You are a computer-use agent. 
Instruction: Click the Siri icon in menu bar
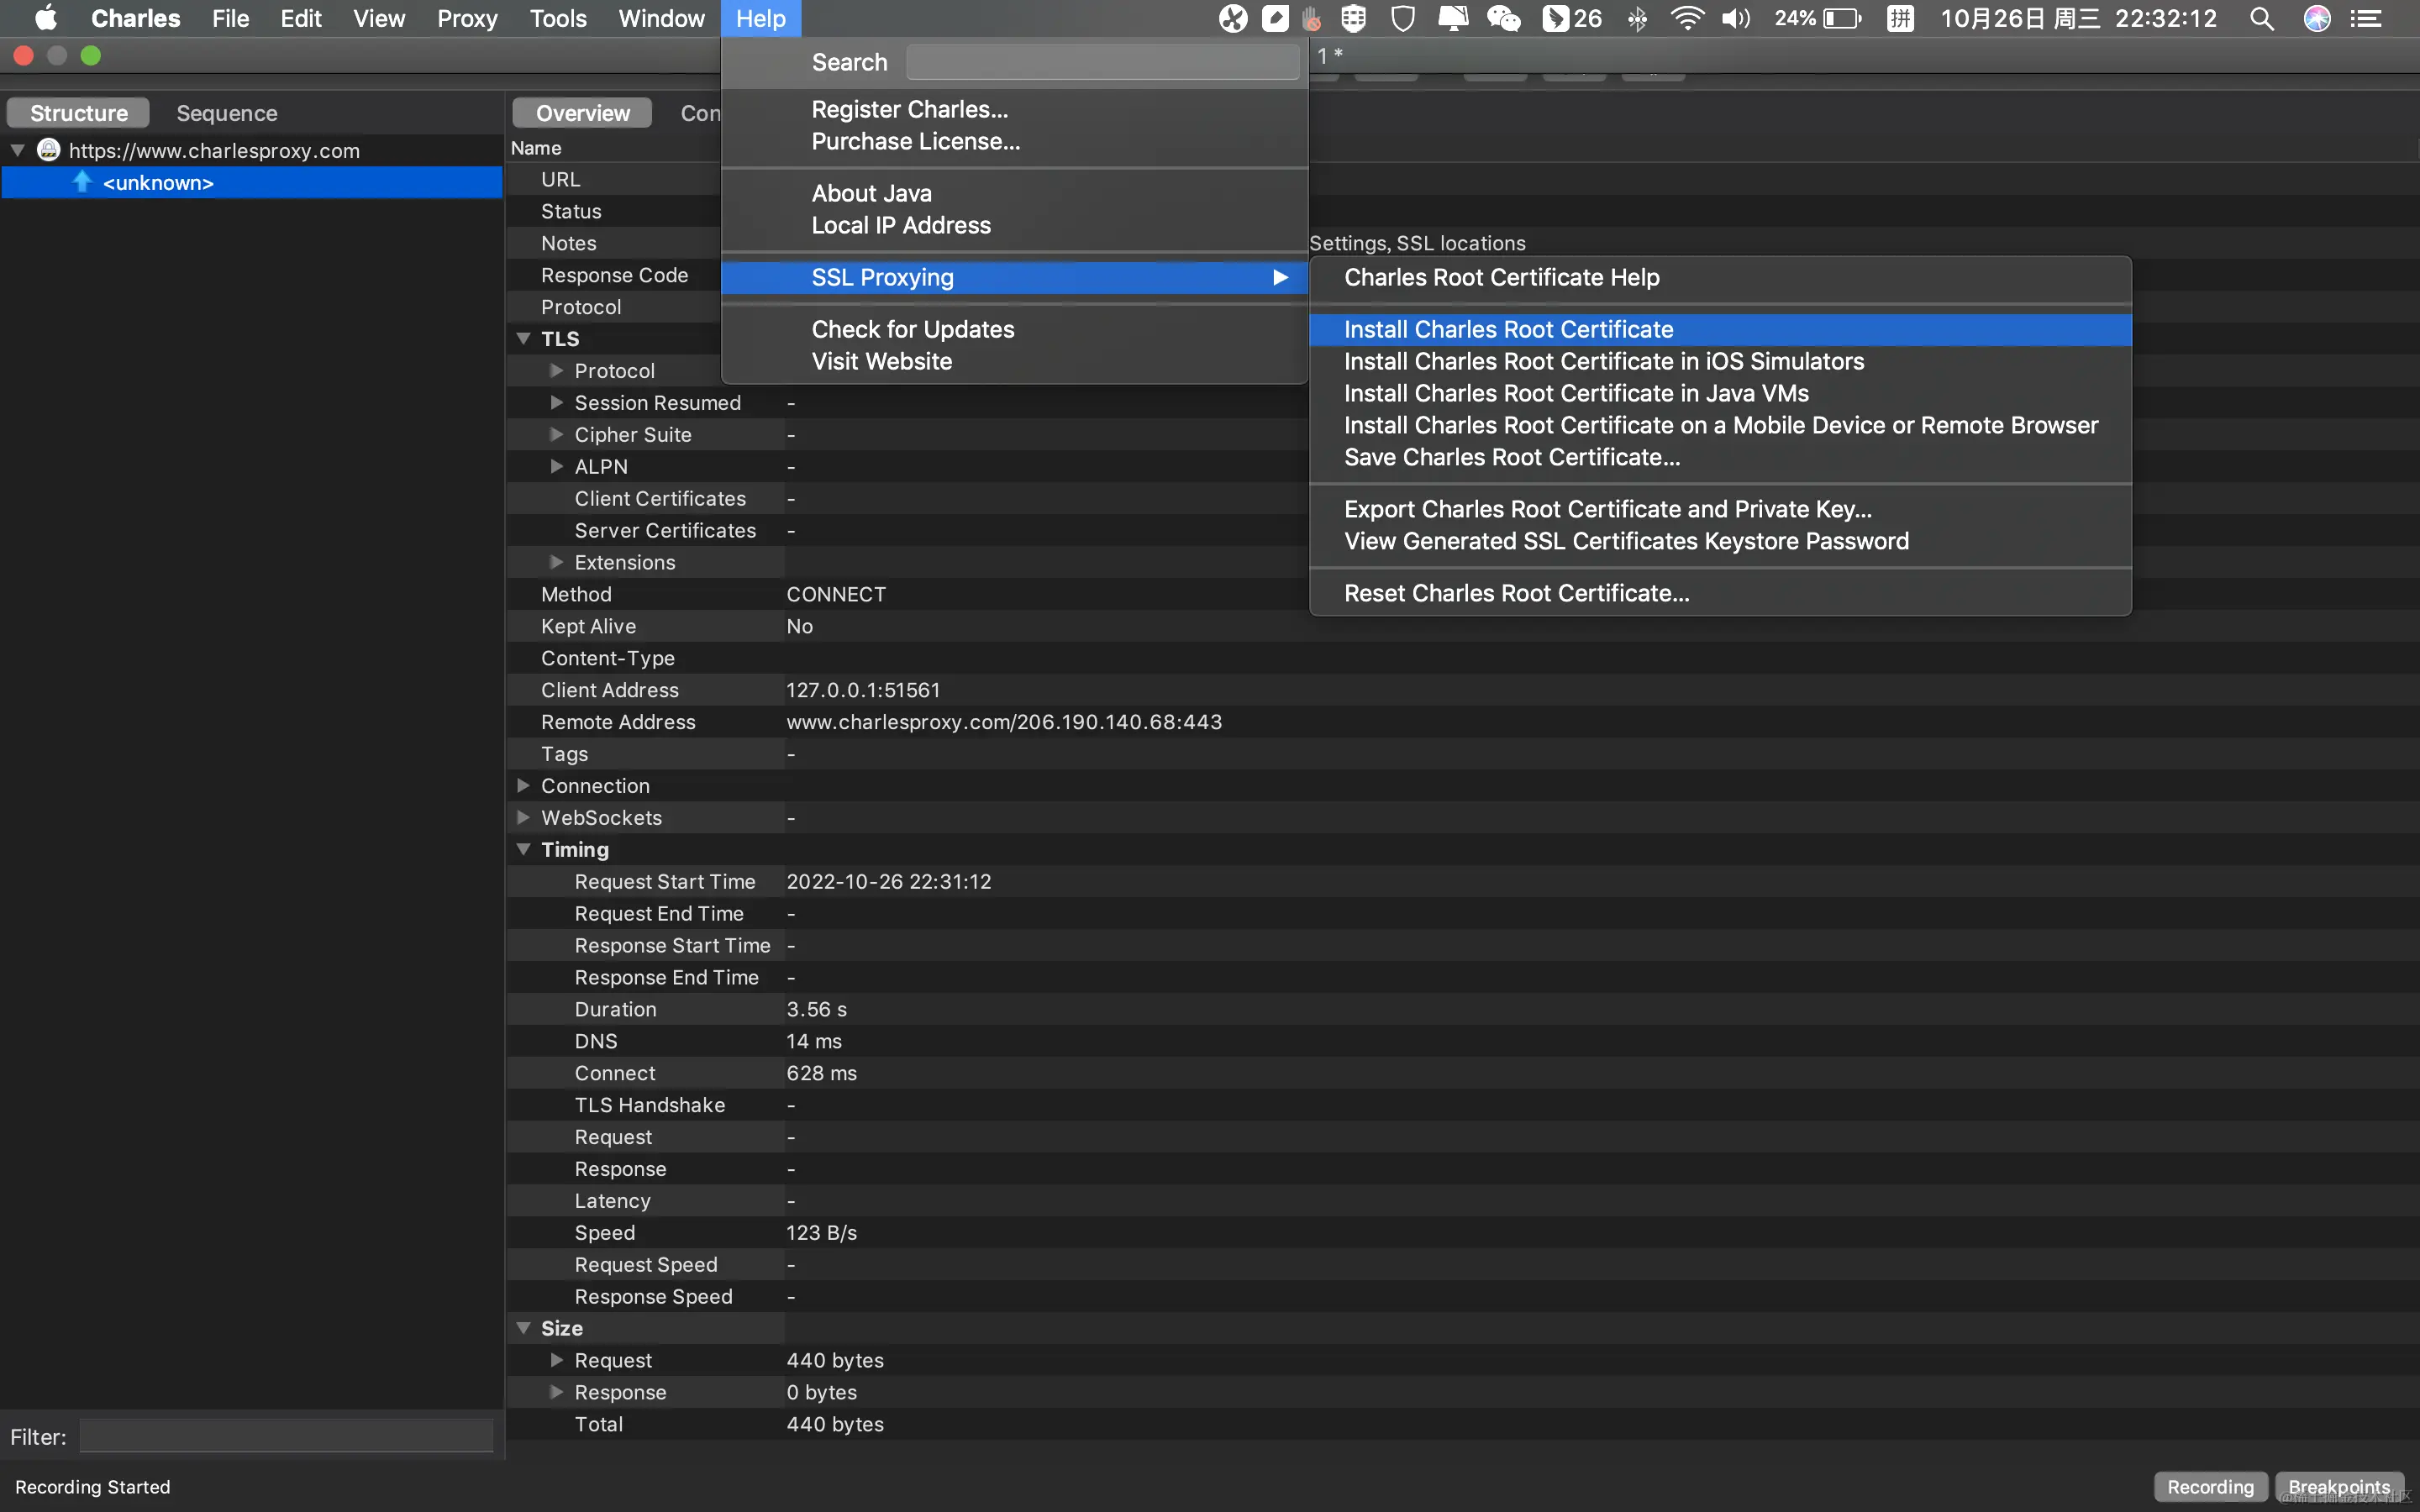(x=2317, y=18)
